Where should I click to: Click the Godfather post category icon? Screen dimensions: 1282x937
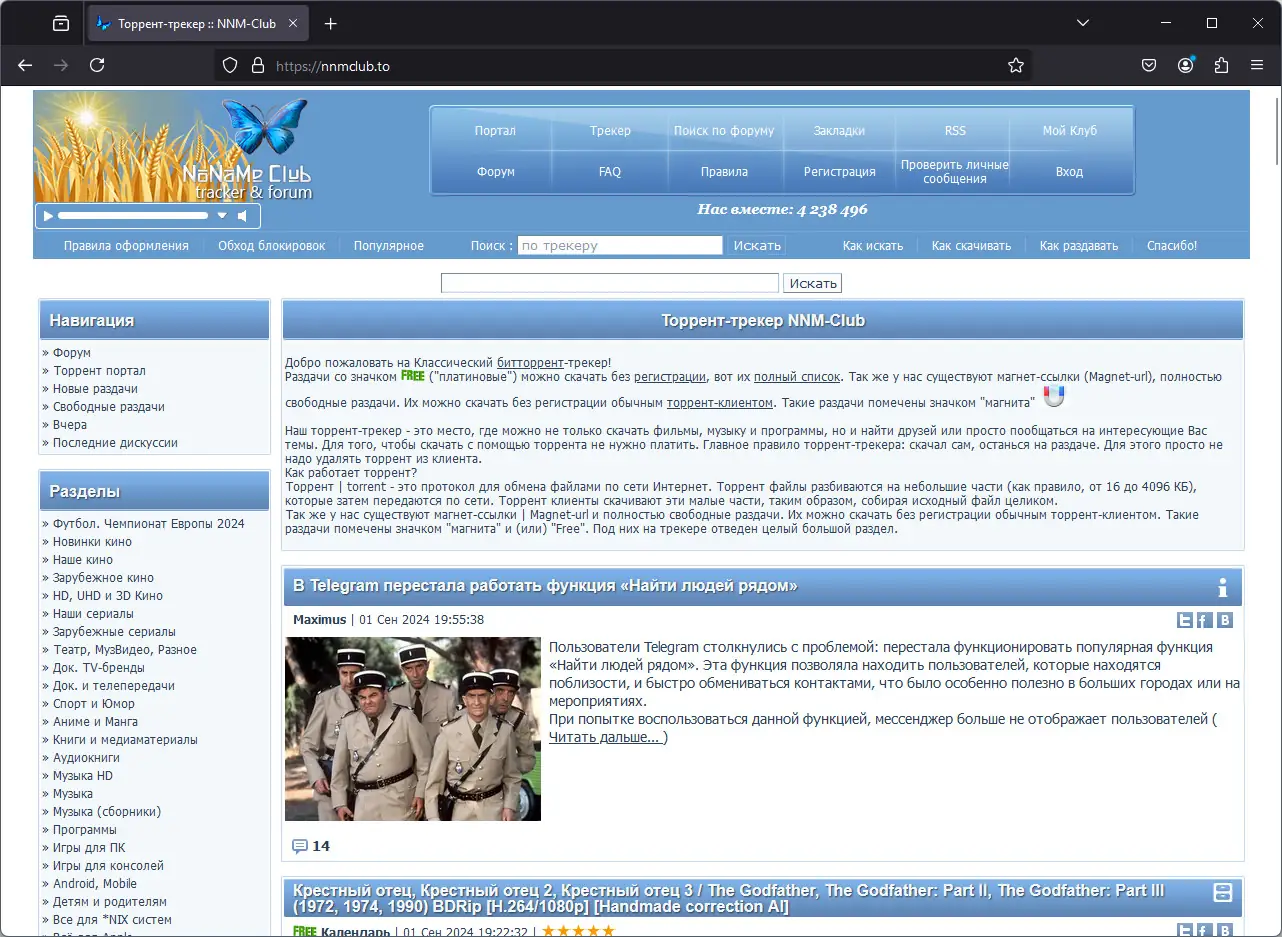(1222, 893)
